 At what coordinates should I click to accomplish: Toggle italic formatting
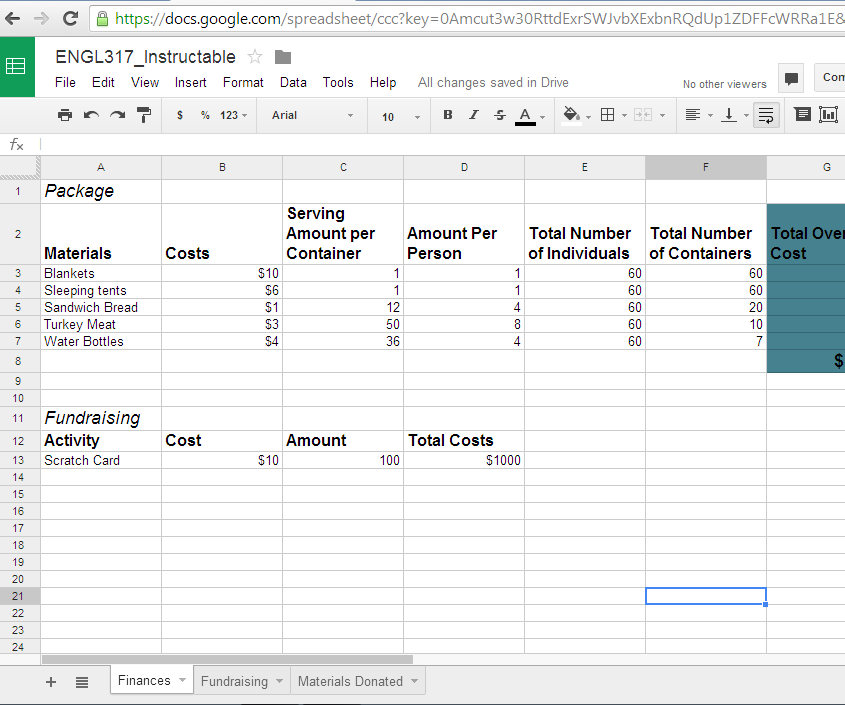[x=474, y=115]
